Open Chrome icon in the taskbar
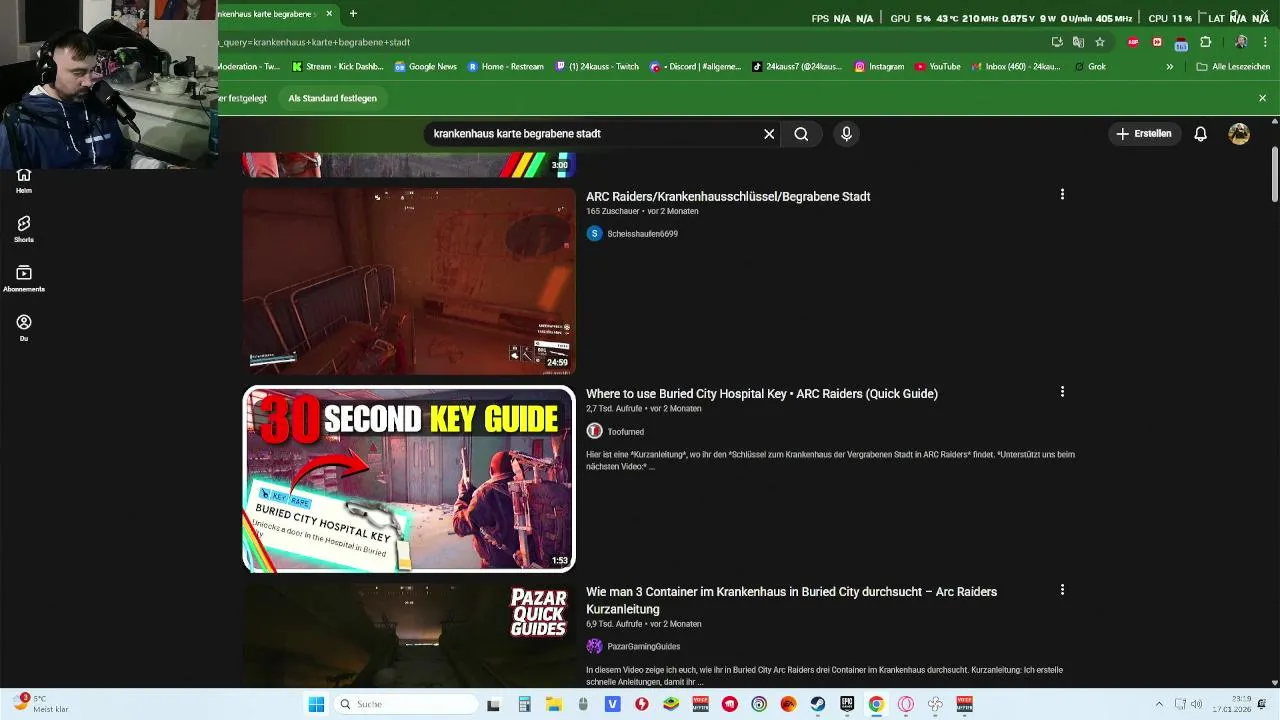Screen dimensions: 1280x720 pos(876,704)
